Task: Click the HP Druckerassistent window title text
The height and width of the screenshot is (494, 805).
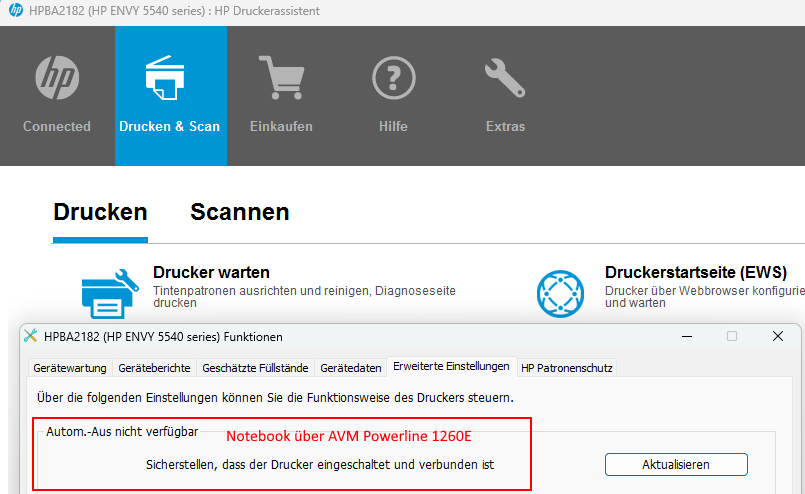Action: pos(174,10)
